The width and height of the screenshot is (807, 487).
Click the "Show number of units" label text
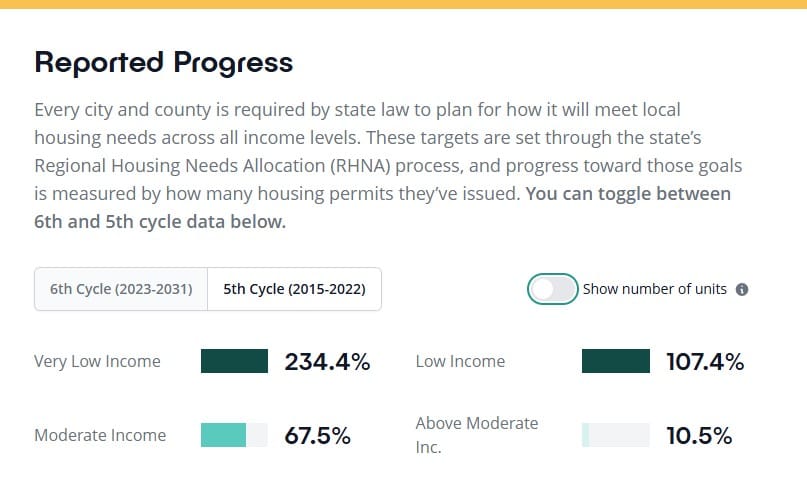click(x=654, y=289)
